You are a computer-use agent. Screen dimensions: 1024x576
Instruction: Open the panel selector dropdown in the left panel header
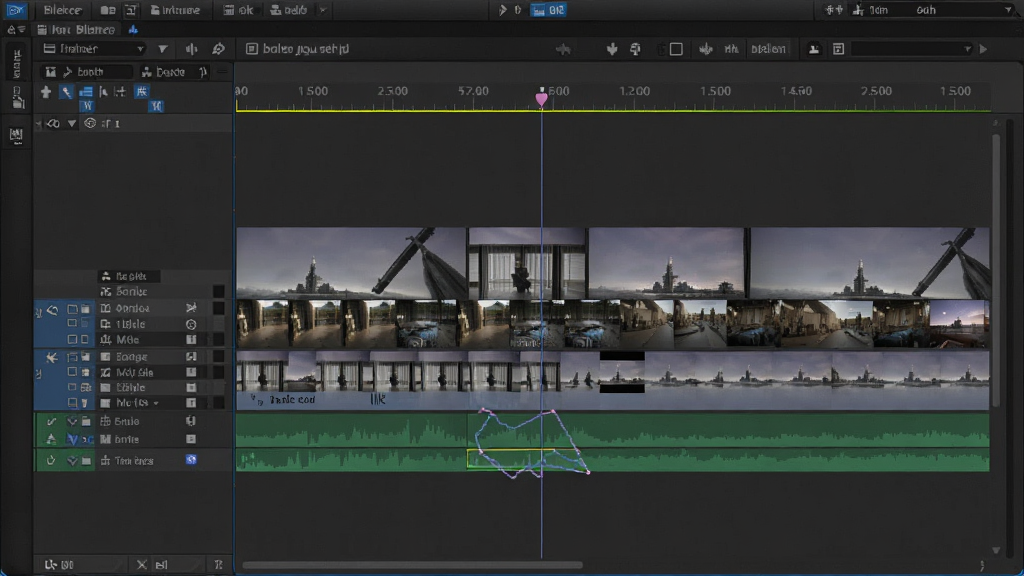[94, 49]
